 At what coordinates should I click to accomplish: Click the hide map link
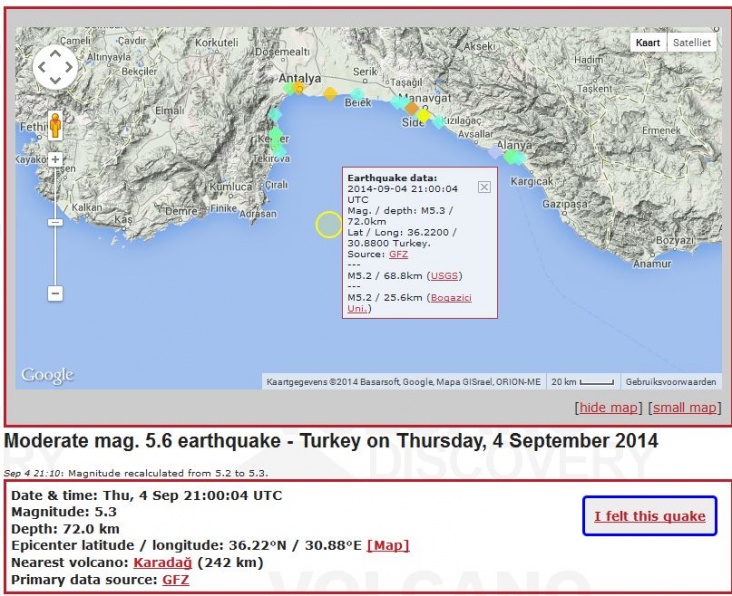coord(609,407)
